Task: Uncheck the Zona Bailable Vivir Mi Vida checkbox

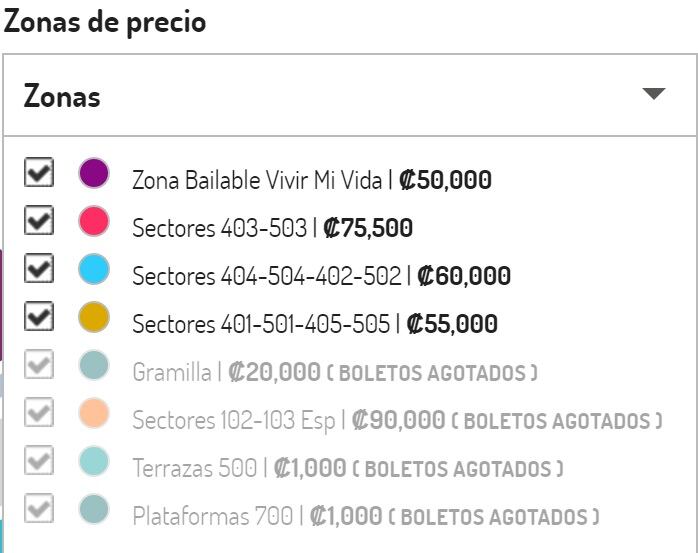Action: click(x=39, y=174)
